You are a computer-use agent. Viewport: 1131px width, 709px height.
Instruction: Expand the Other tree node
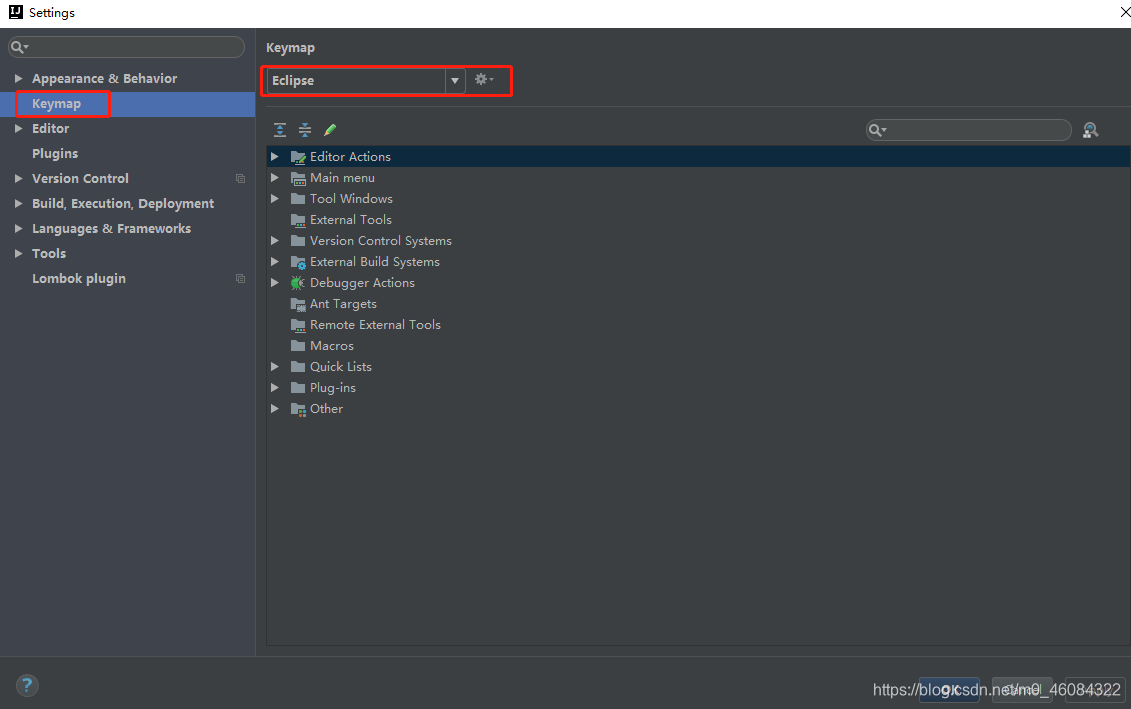[x=275, y=409]
